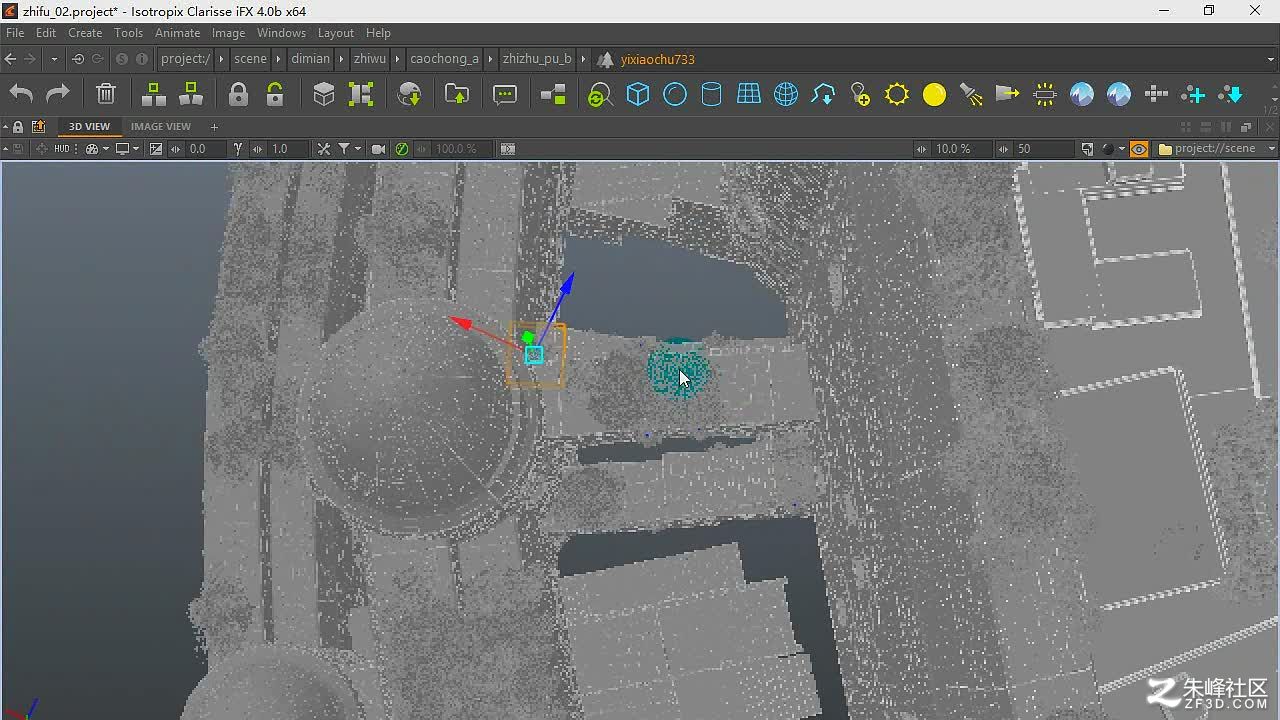Add a new tab with plus button
This screenshot has height=720, width=1280.
coord(214,126)
